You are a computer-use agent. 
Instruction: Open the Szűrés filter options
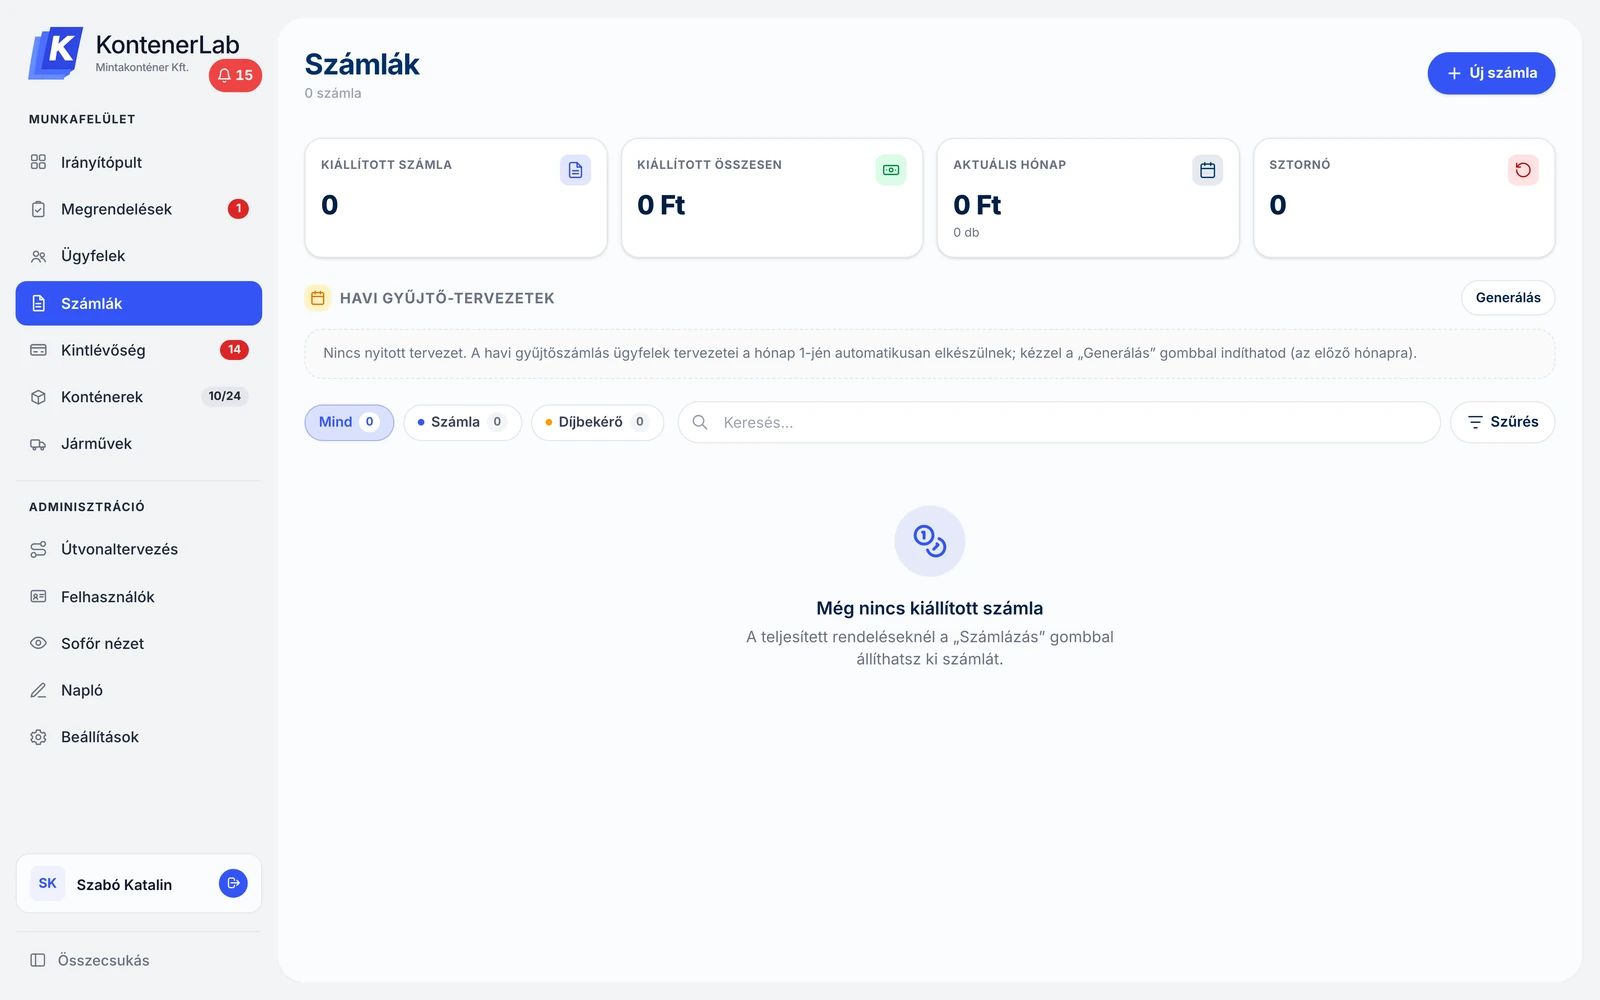(x=1502, y=422)
